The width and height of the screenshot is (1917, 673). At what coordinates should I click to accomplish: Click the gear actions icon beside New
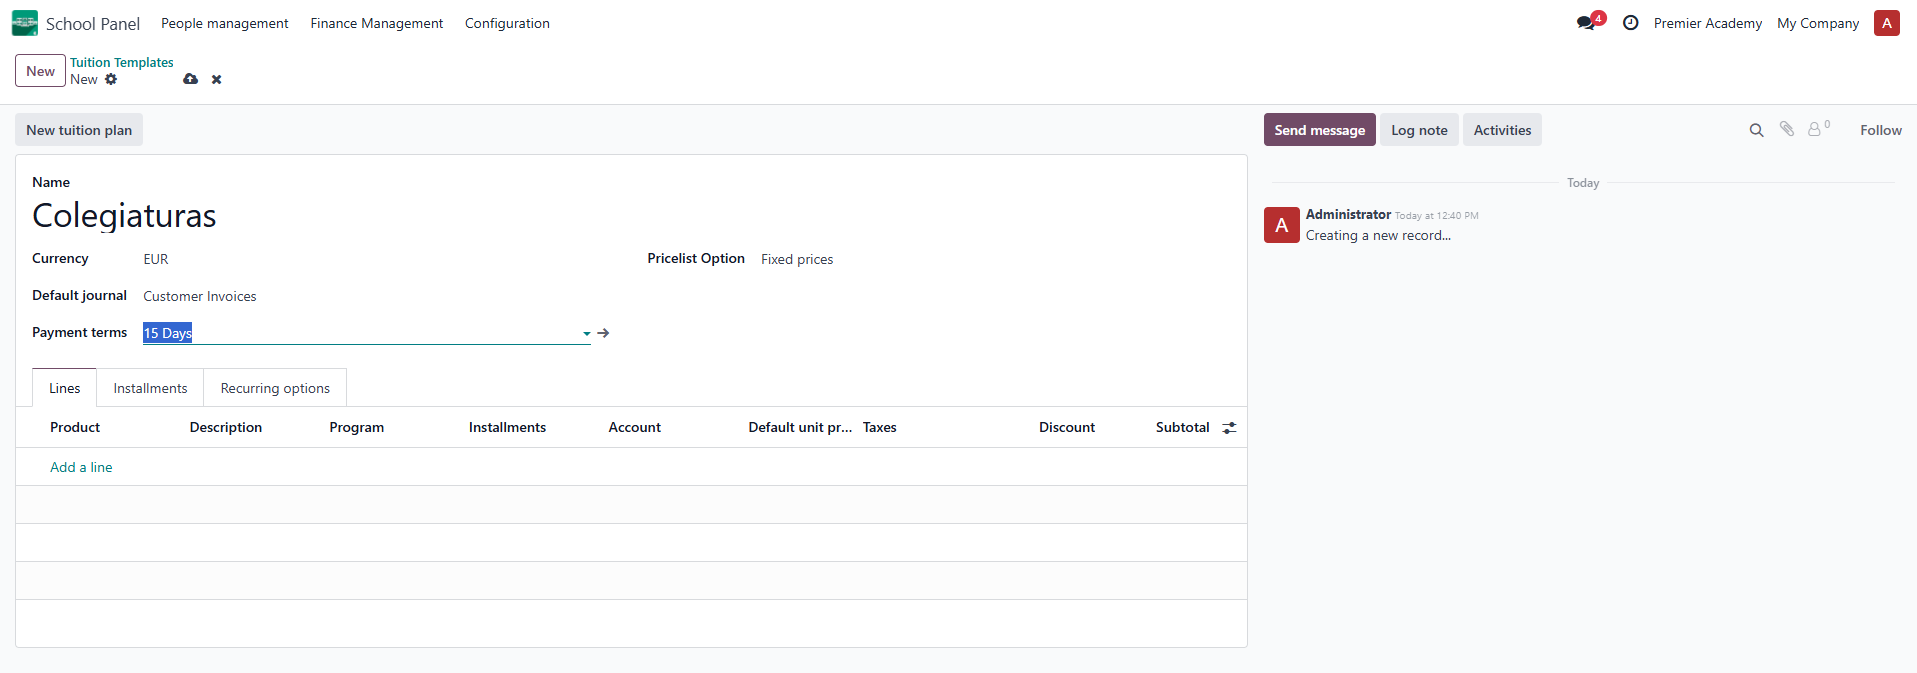pyautogui.click(x=111, y=80)
